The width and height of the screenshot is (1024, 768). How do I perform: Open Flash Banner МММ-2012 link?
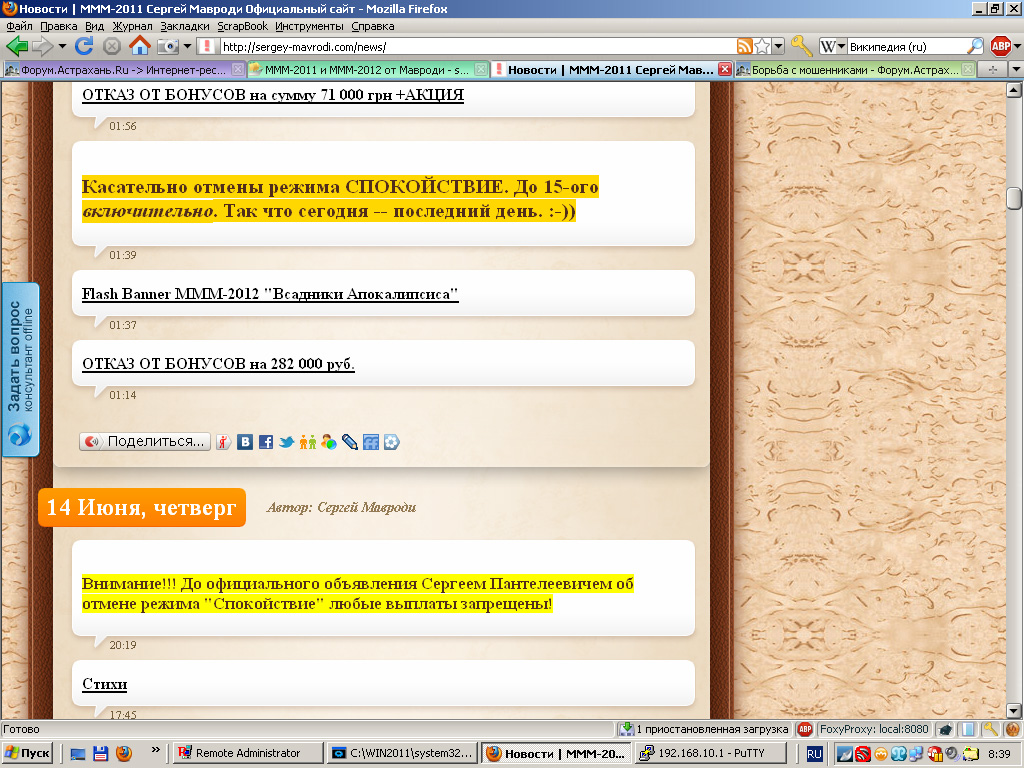pos(270,294)
